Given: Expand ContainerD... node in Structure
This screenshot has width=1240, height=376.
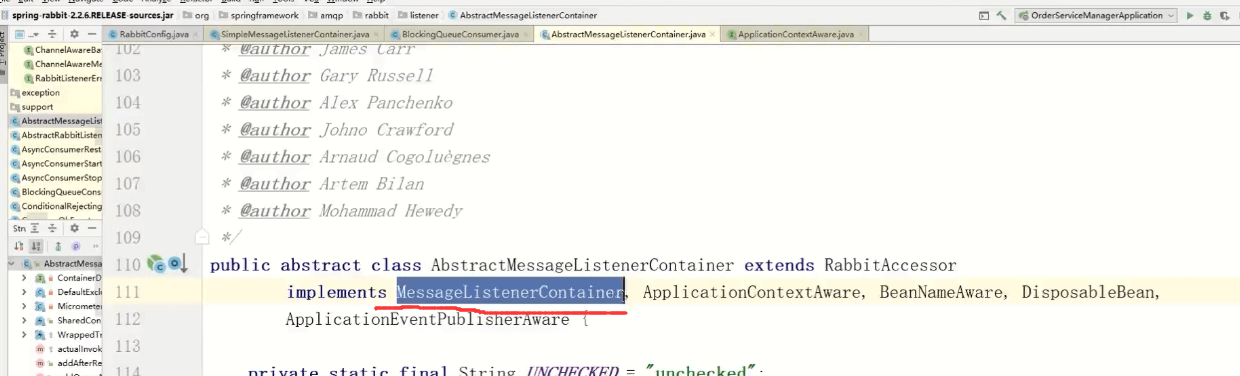Looking at the screenshot, I should tap(25, 277).
